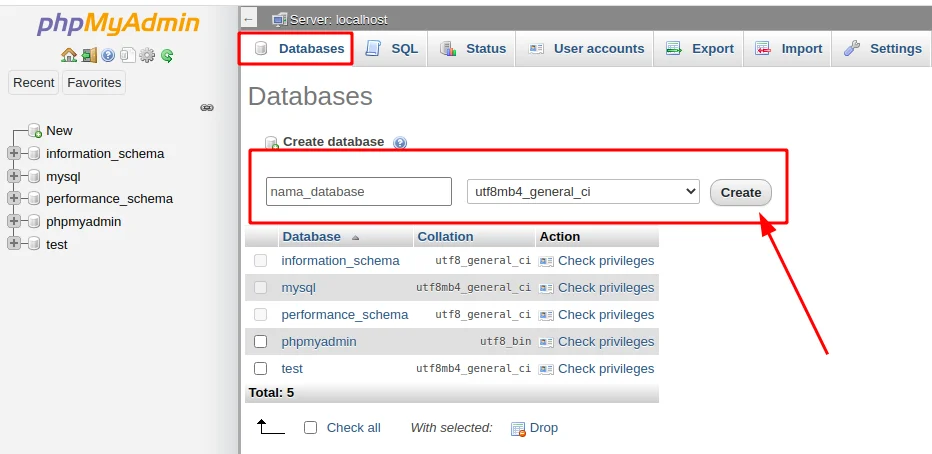Image resolution: width=932 pixels, height=454 pixels.
Task: Click the Home icon under phpMyAdmin logo
Action: 69,56
